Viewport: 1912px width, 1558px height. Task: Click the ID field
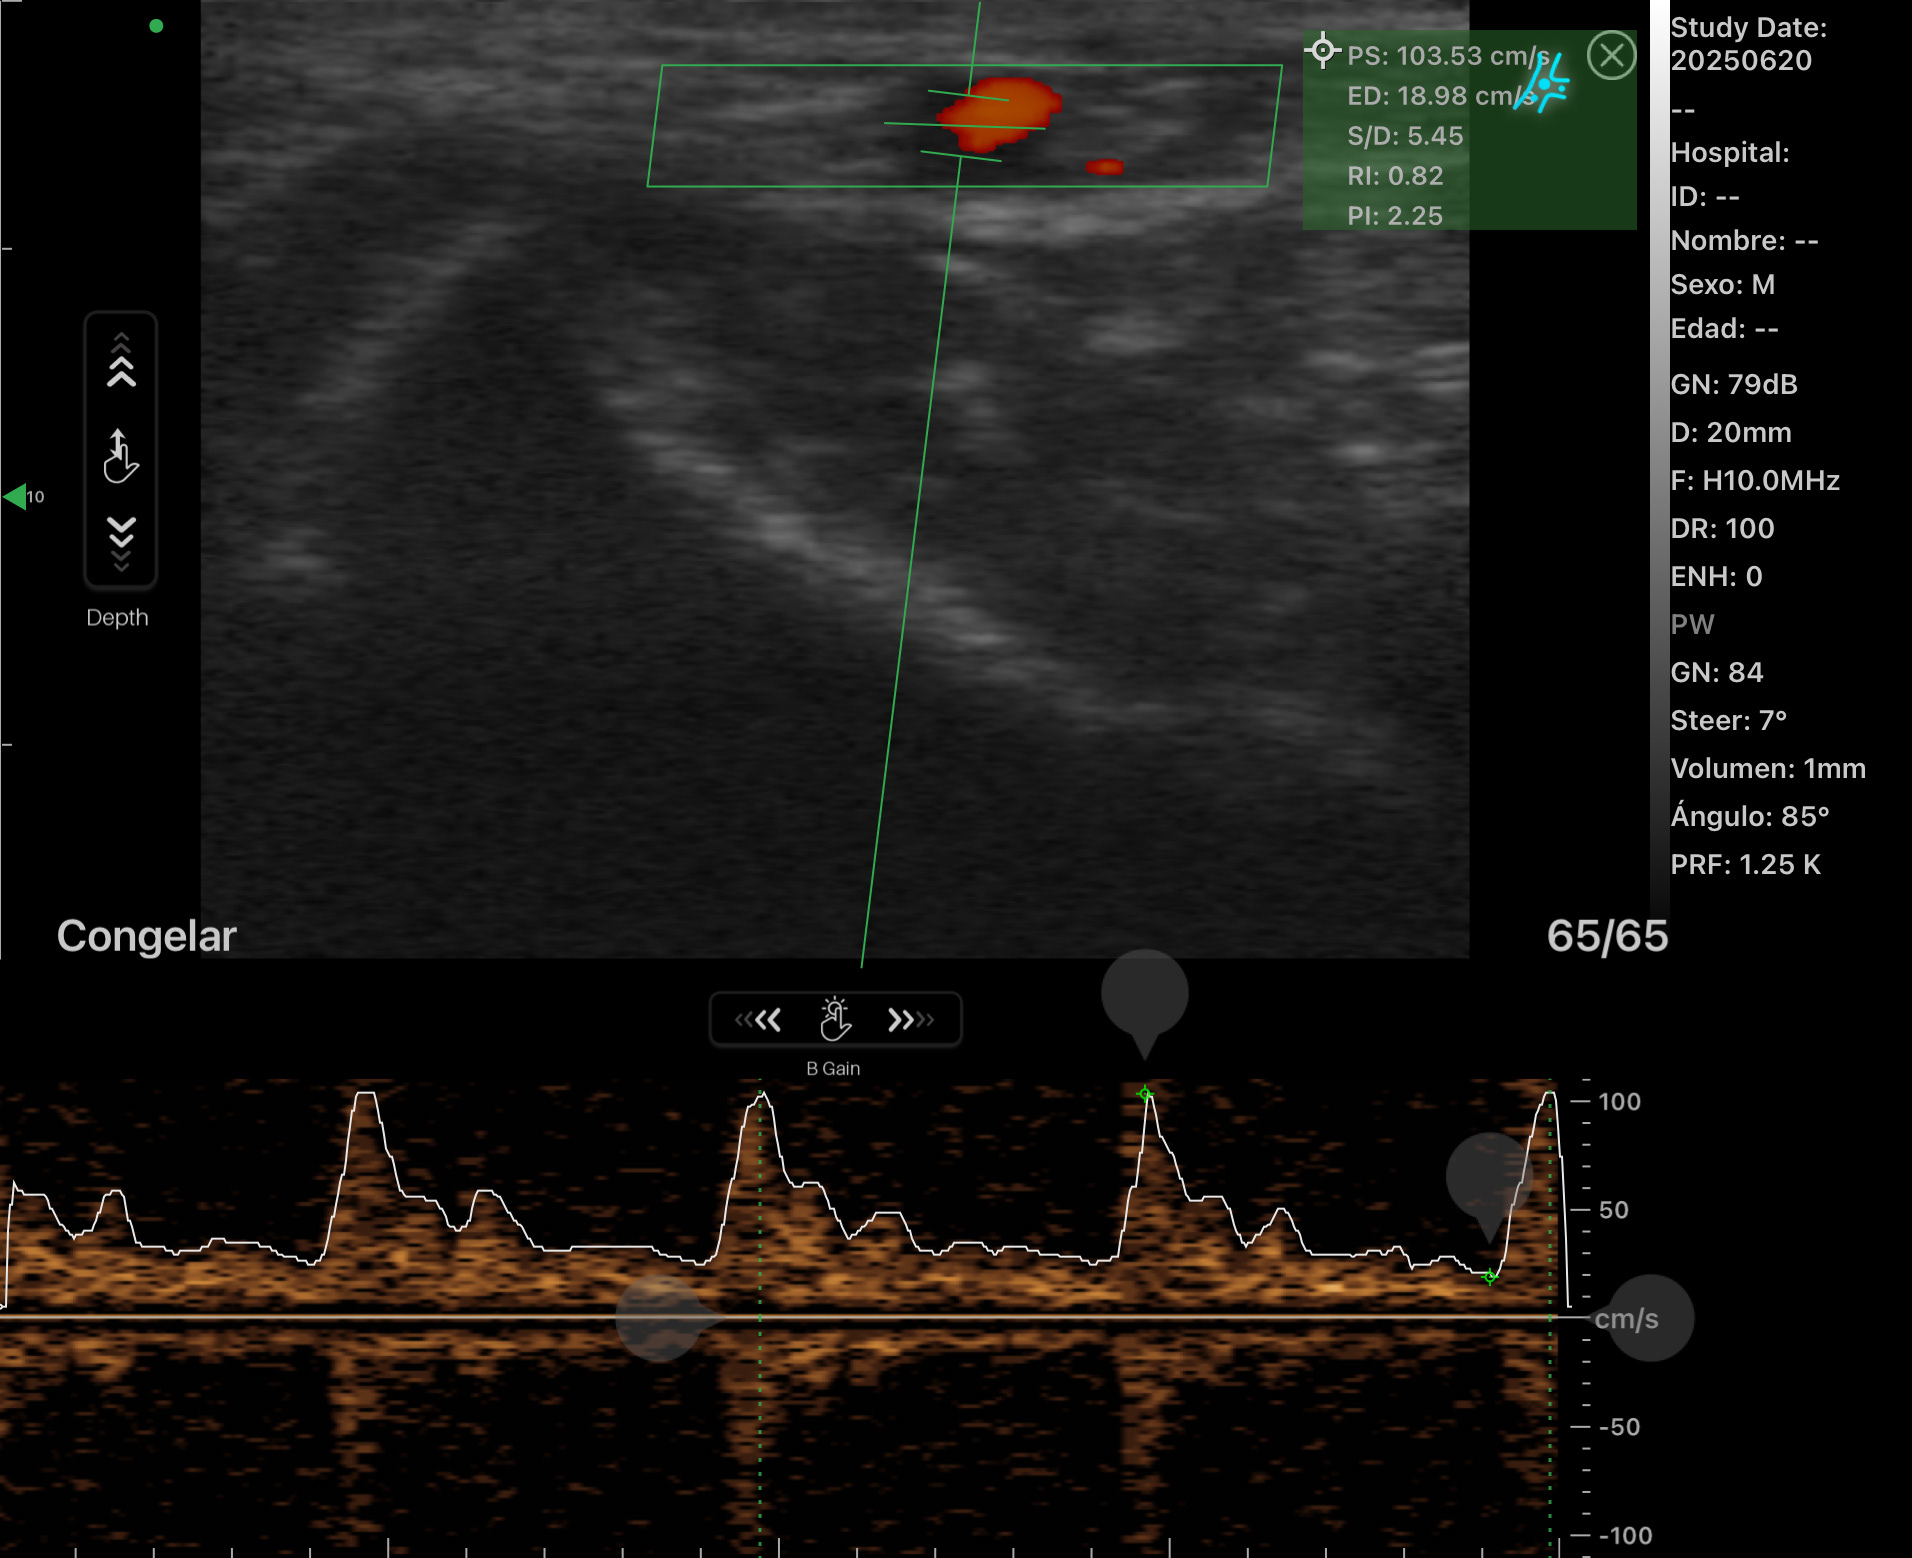(x=1705, y=197)
